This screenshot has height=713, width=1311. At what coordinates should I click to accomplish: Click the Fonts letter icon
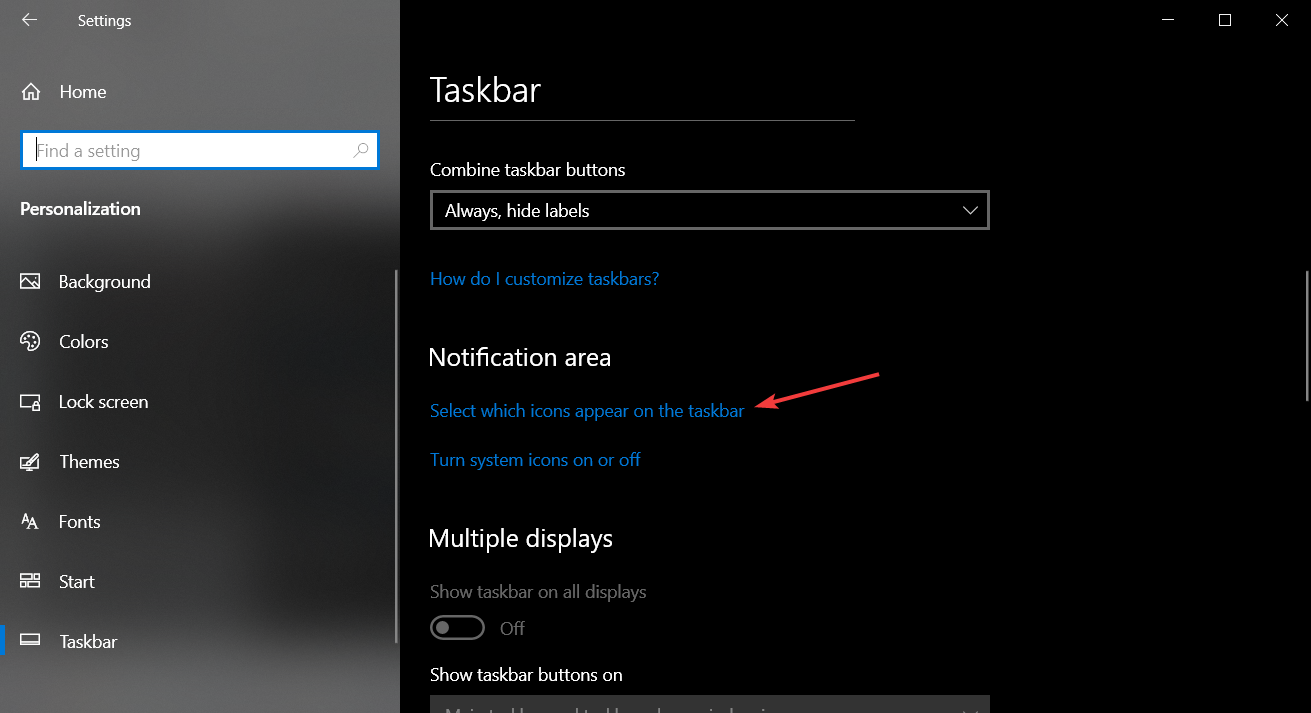pyautogui.click(x=30, y=522)
